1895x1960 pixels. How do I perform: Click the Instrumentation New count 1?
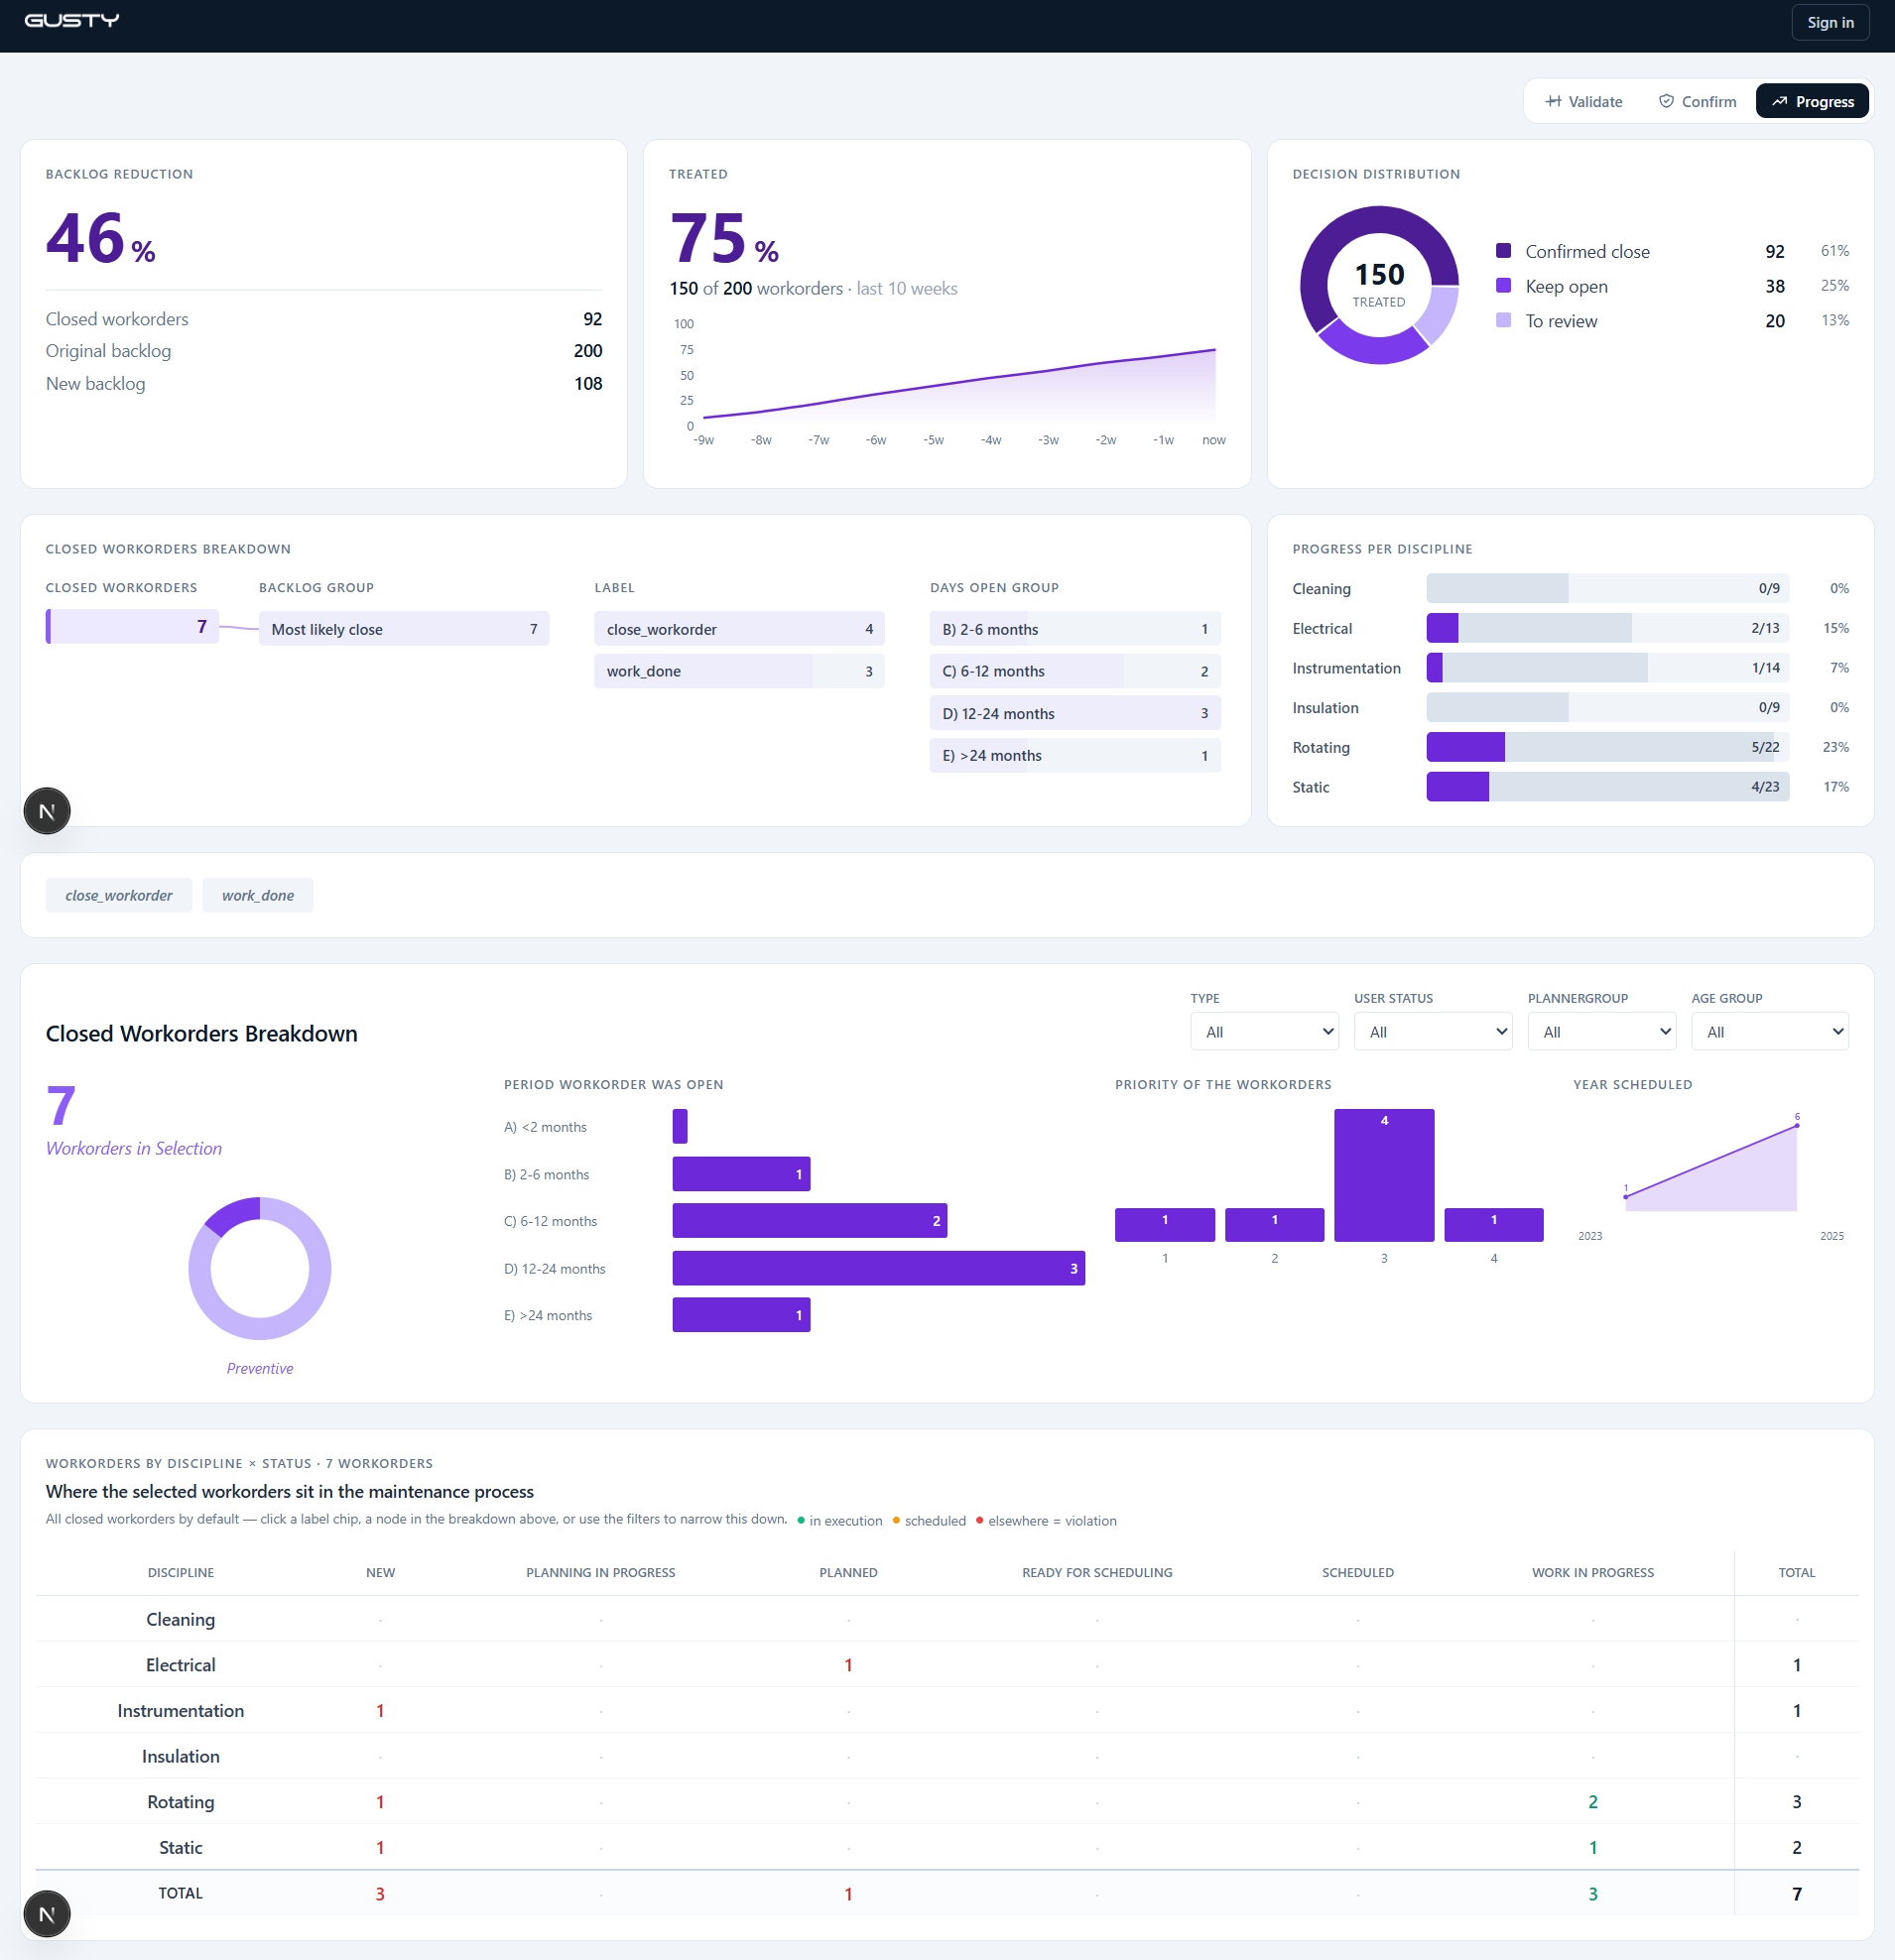coord(380,1711)
